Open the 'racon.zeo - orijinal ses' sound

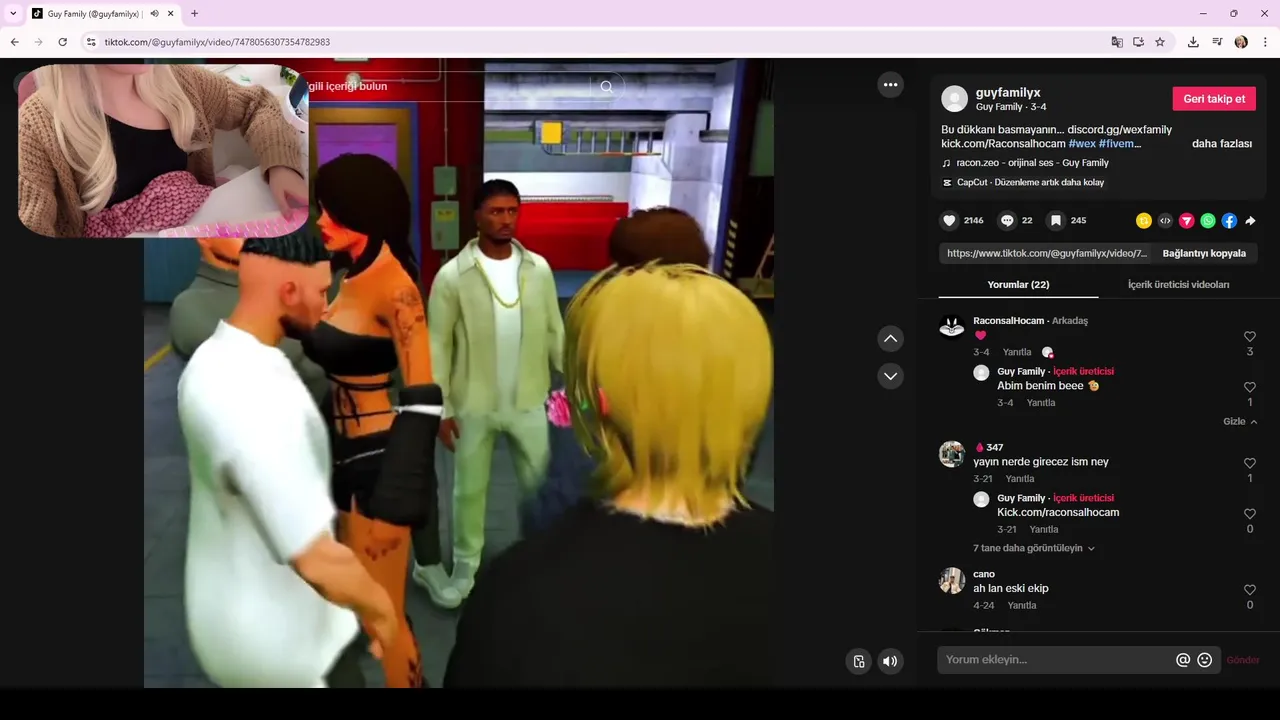click(x=1032, y=163)
